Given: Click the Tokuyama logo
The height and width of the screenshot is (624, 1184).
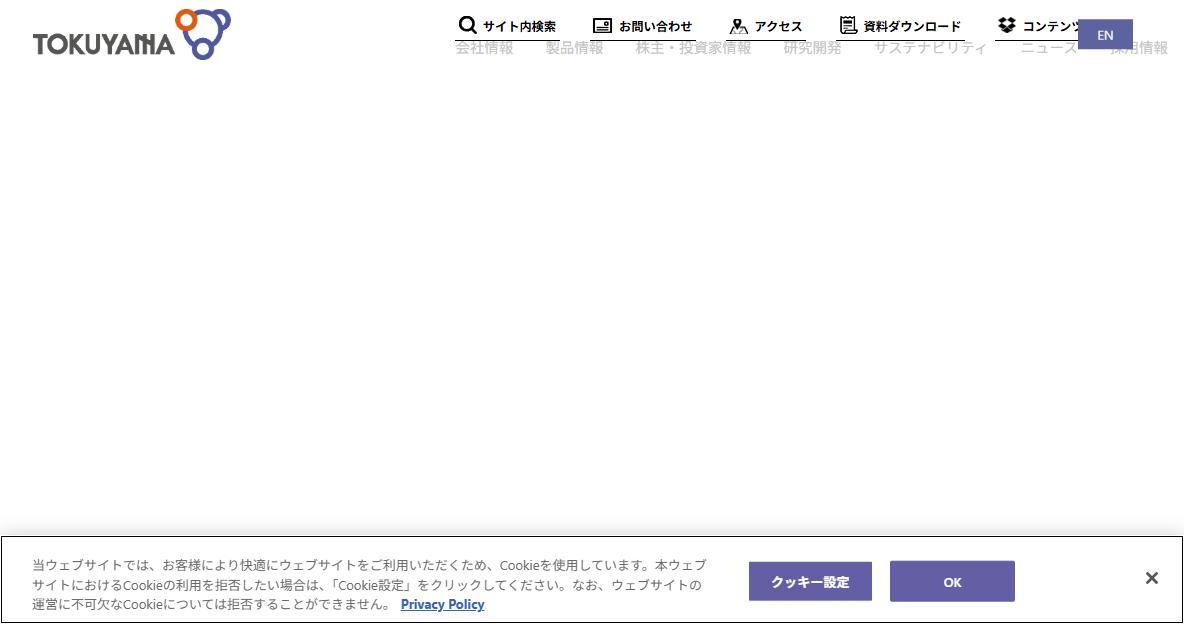Looking at the screenshot, I should 132,35.
